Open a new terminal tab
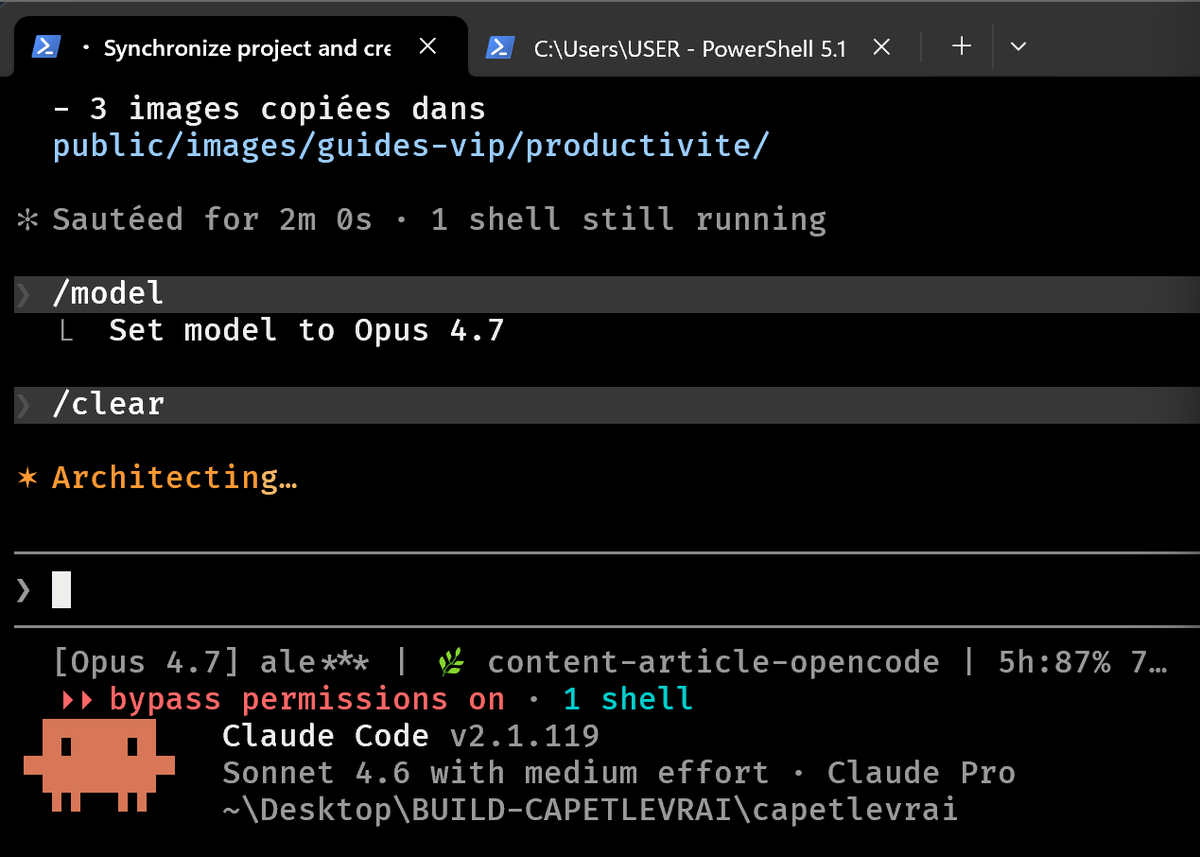1200x857 pixels. 962,46
